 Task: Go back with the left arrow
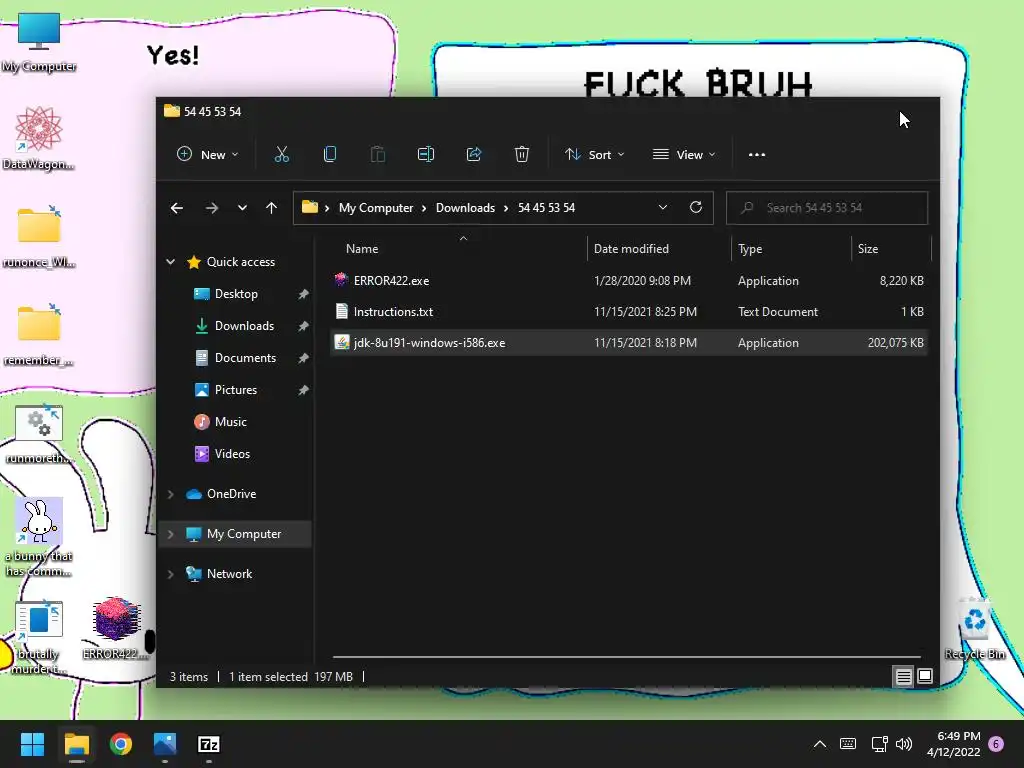click(x=176, y=208)
